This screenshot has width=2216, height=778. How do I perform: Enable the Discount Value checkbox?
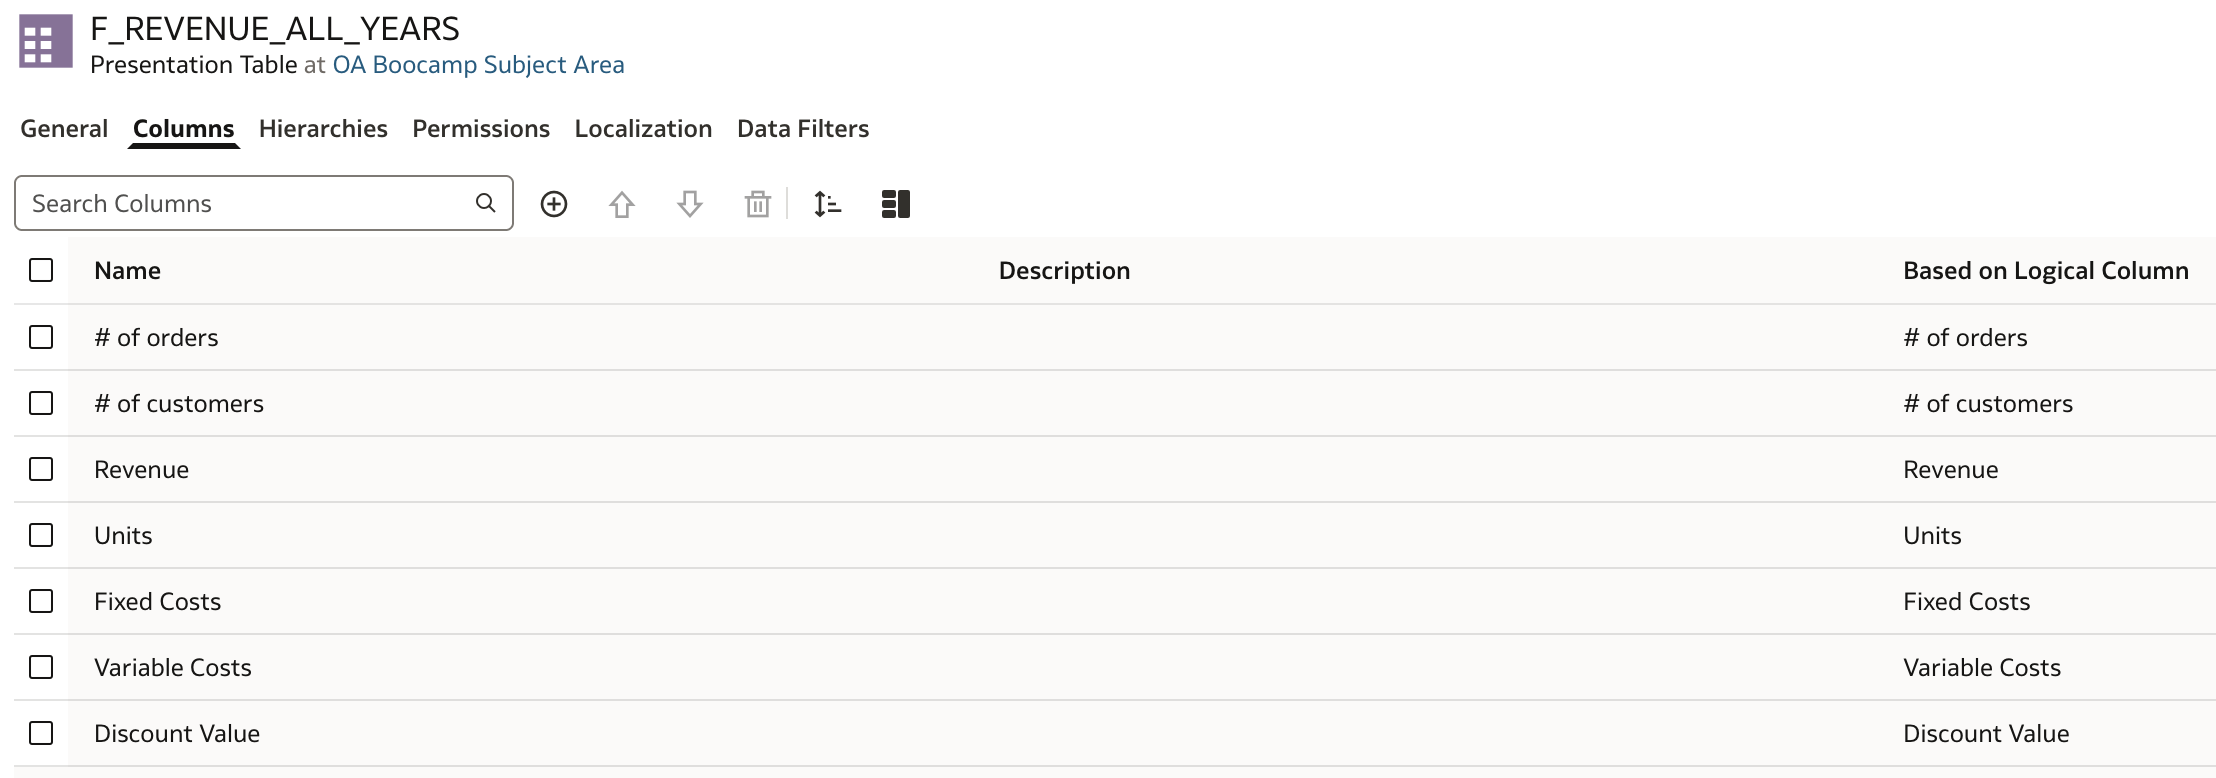41,733
